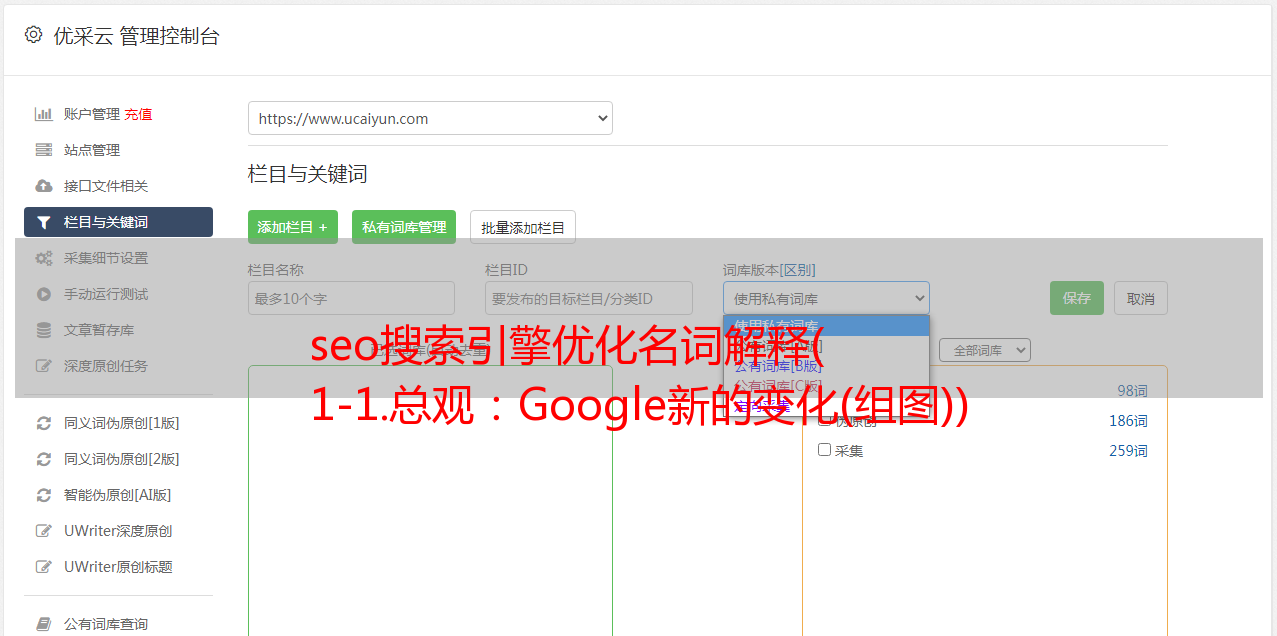This screenshot has width=1277, height=636.
Task: Click the 文章暂存库 database icon
Action: tap(43, 330)
